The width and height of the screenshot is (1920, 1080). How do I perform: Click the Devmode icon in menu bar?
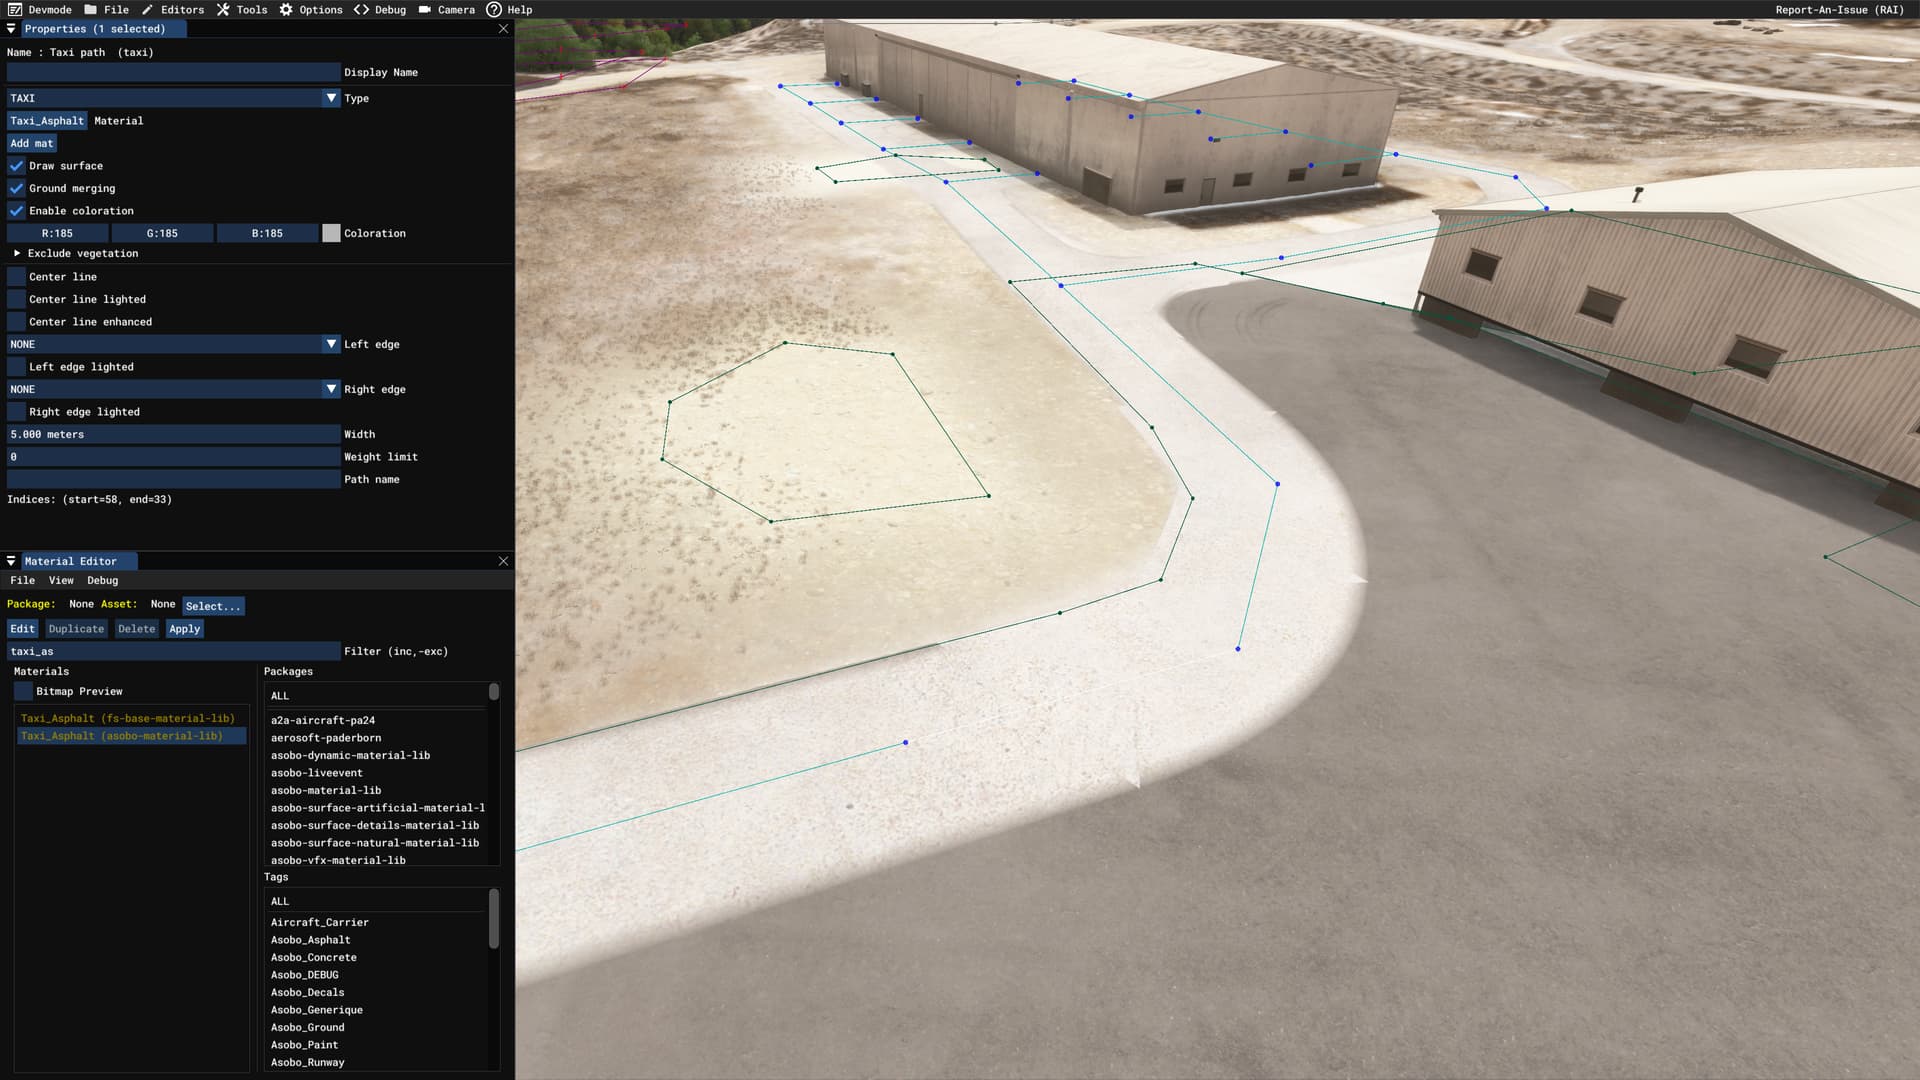(15, 10)
